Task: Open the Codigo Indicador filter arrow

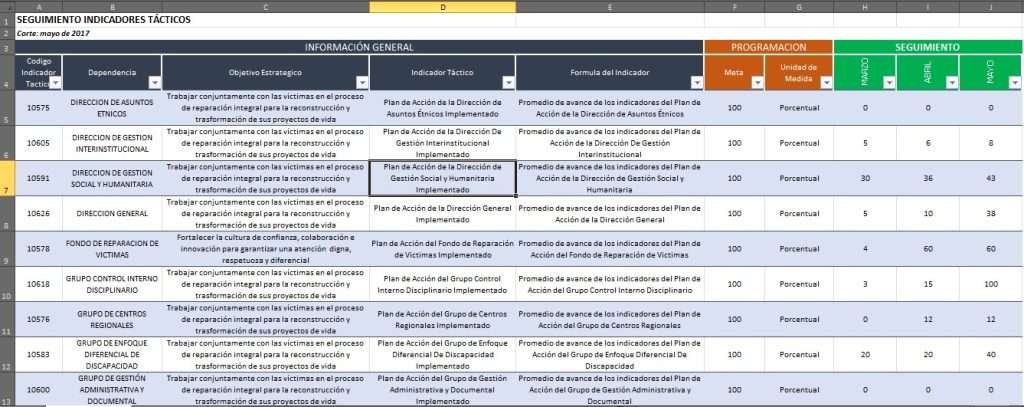Action: 56,83
